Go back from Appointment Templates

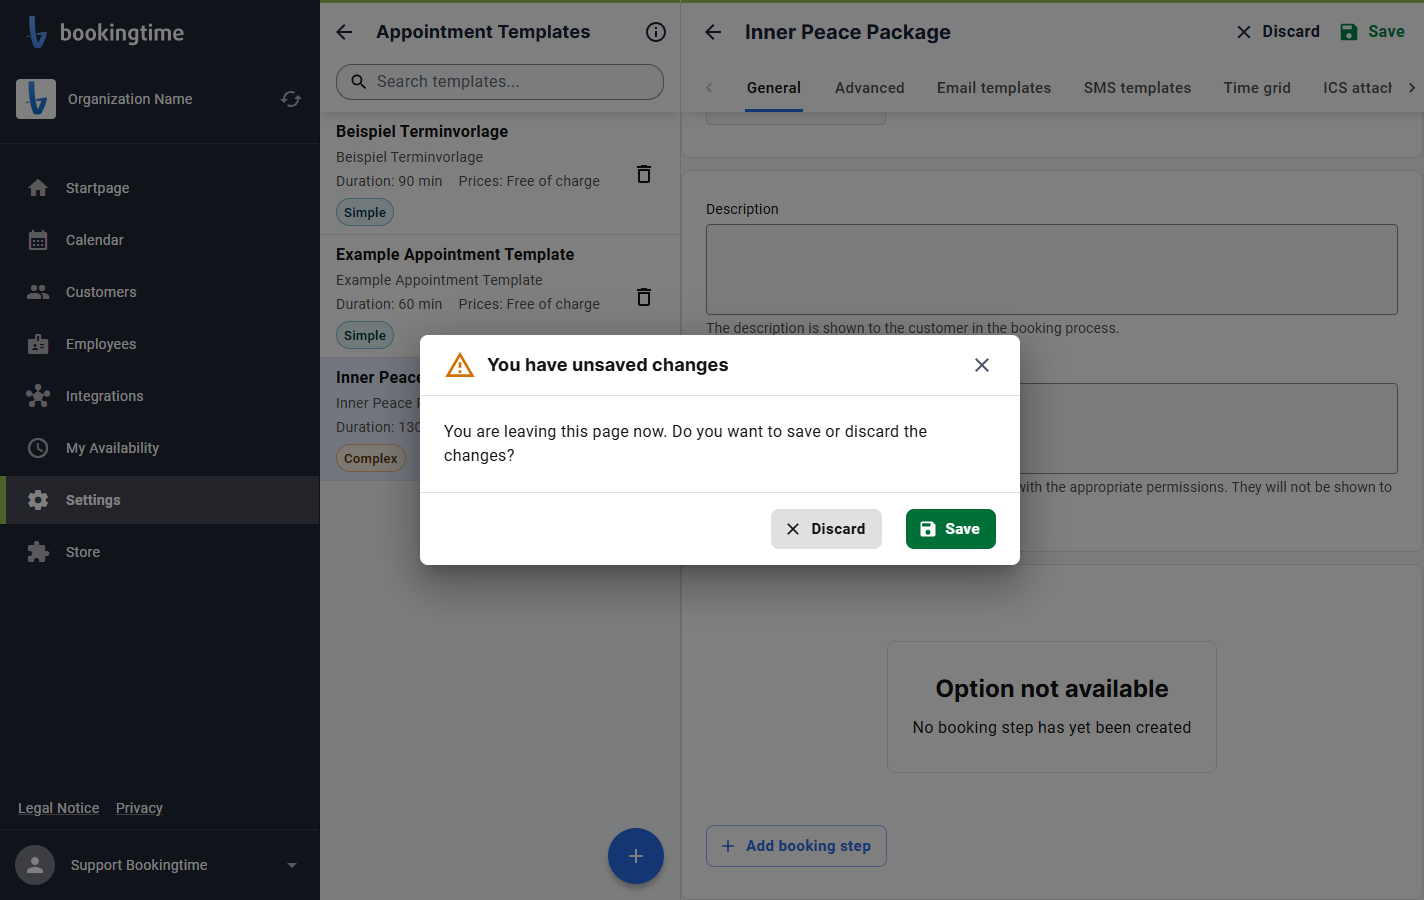pyautogui.click(x=344, y=32)
